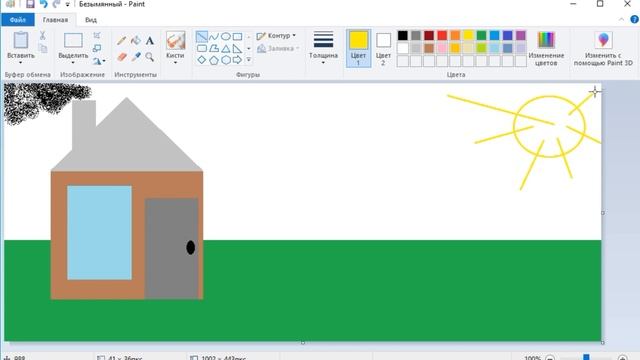Select the Eraser tool

121,57
